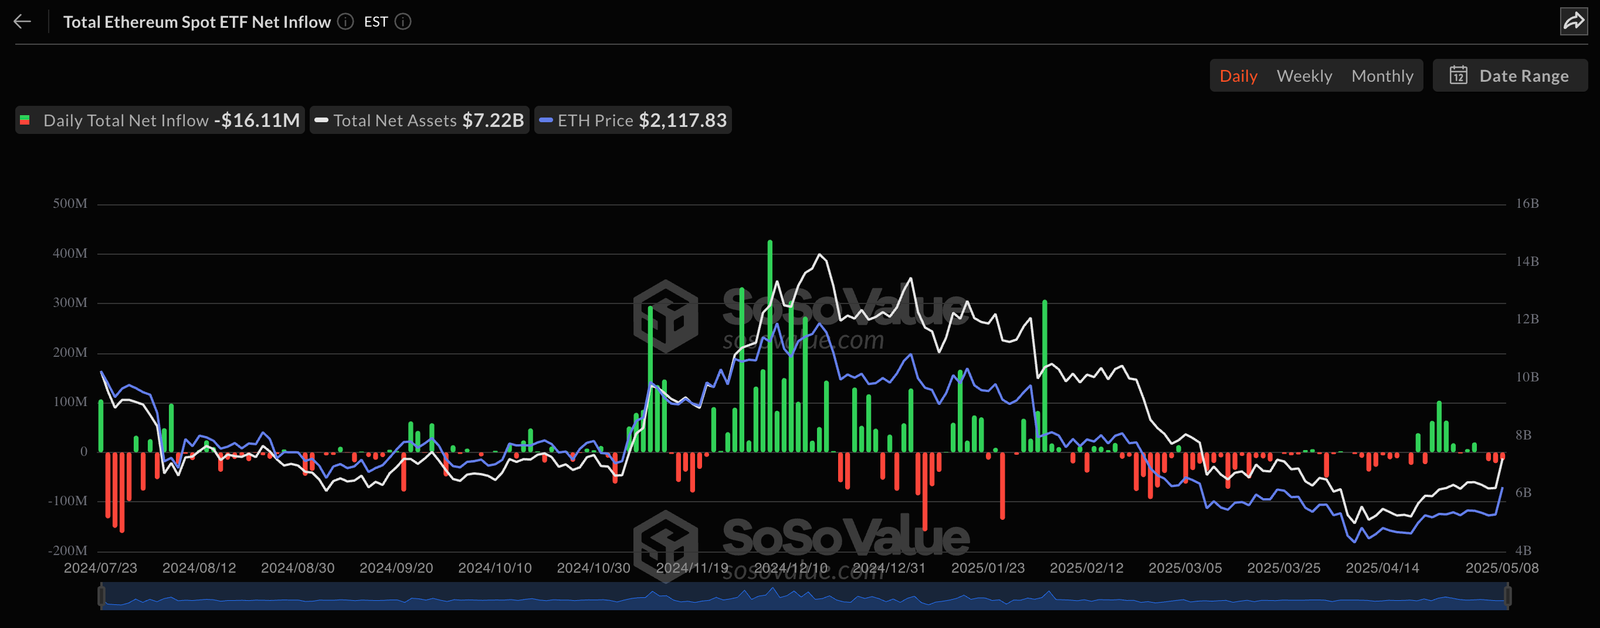Switch to the Weekly view tab

pyautogui.click(x=1304, y=76)
